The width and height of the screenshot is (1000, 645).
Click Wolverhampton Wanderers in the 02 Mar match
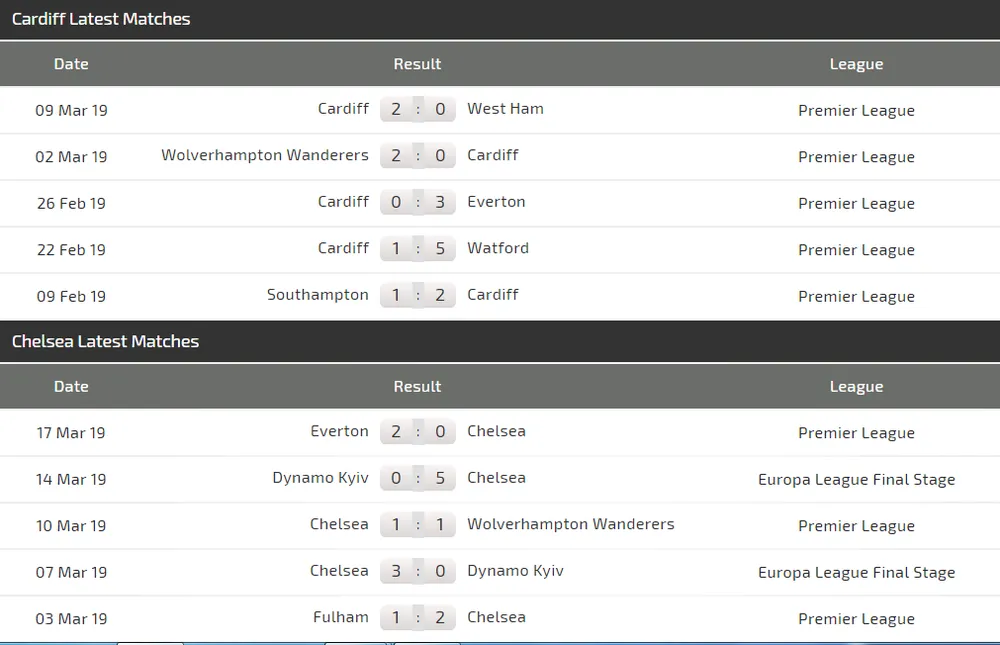(264, 155)
